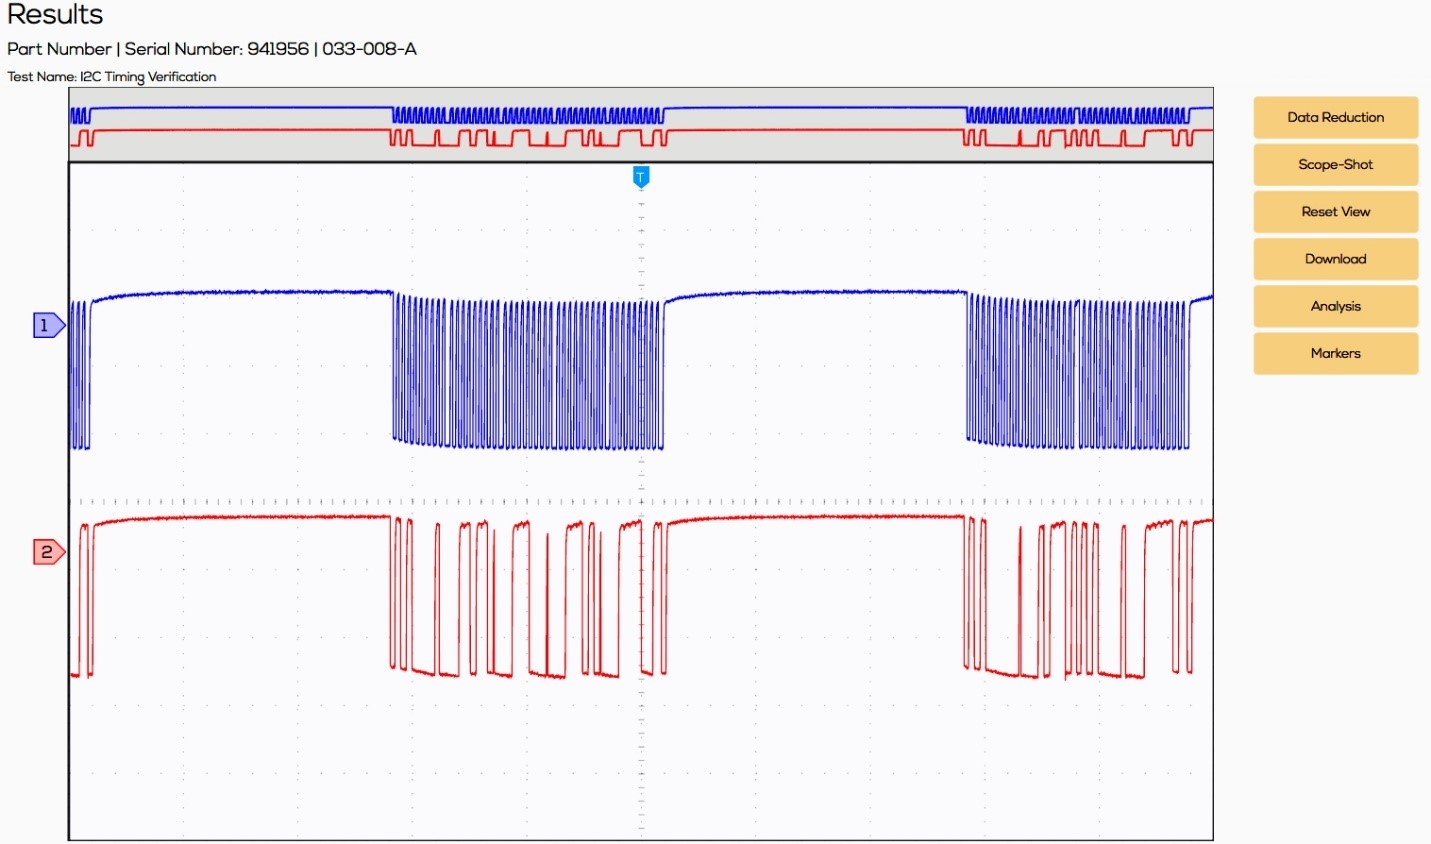Screen dimensions: 1431x844
Task: Select the channel 2 red marker
Action: pyautogui.click(x=49, y=552)
